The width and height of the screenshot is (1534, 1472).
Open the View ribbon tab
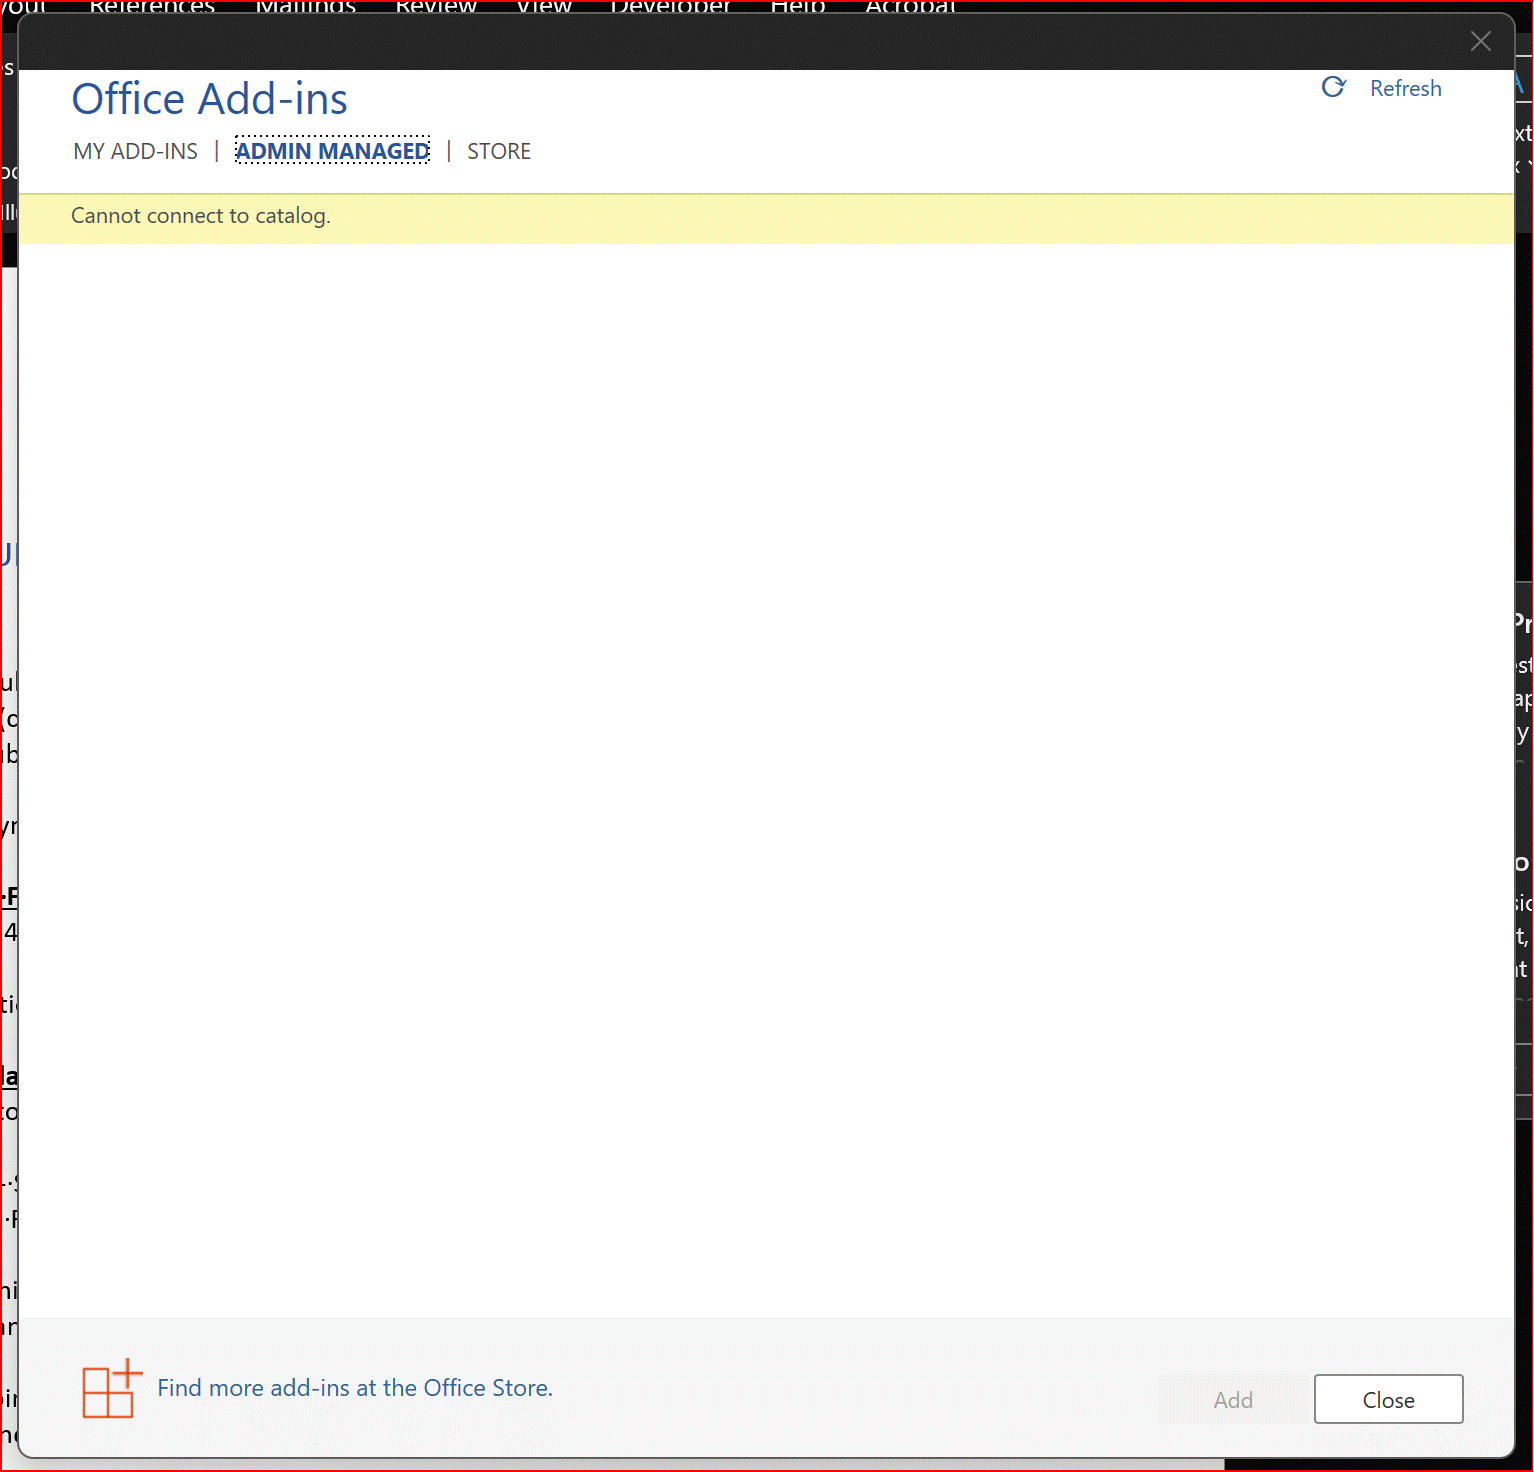pos(543,8)
